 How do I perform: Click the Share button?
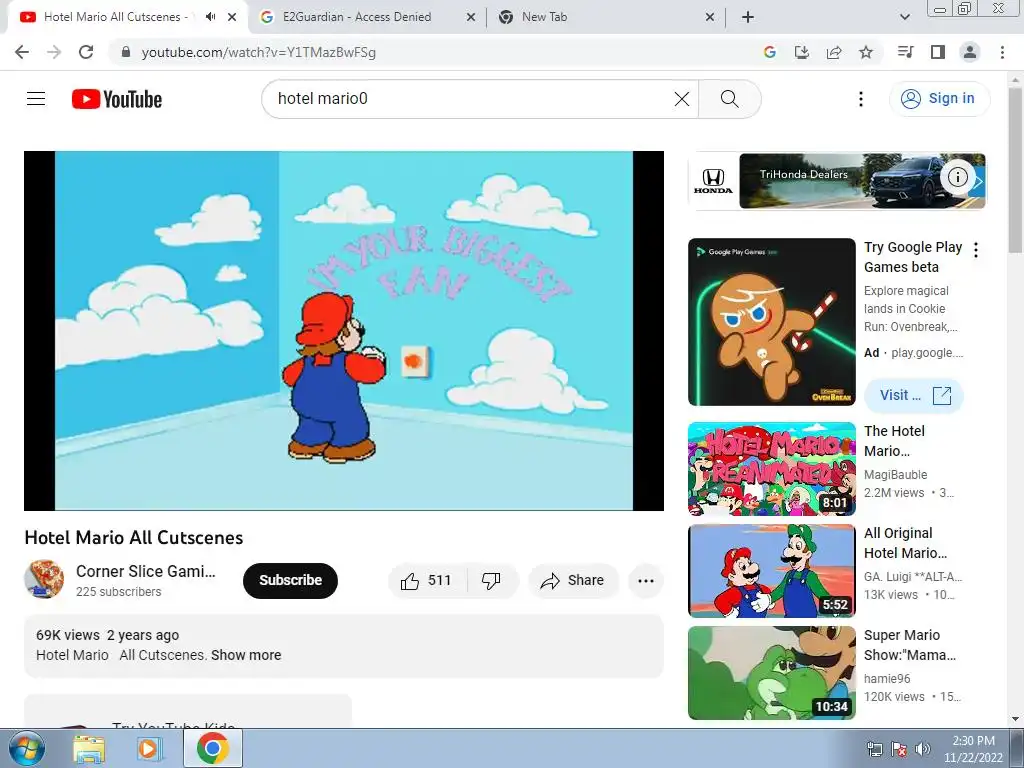(573, 580)
